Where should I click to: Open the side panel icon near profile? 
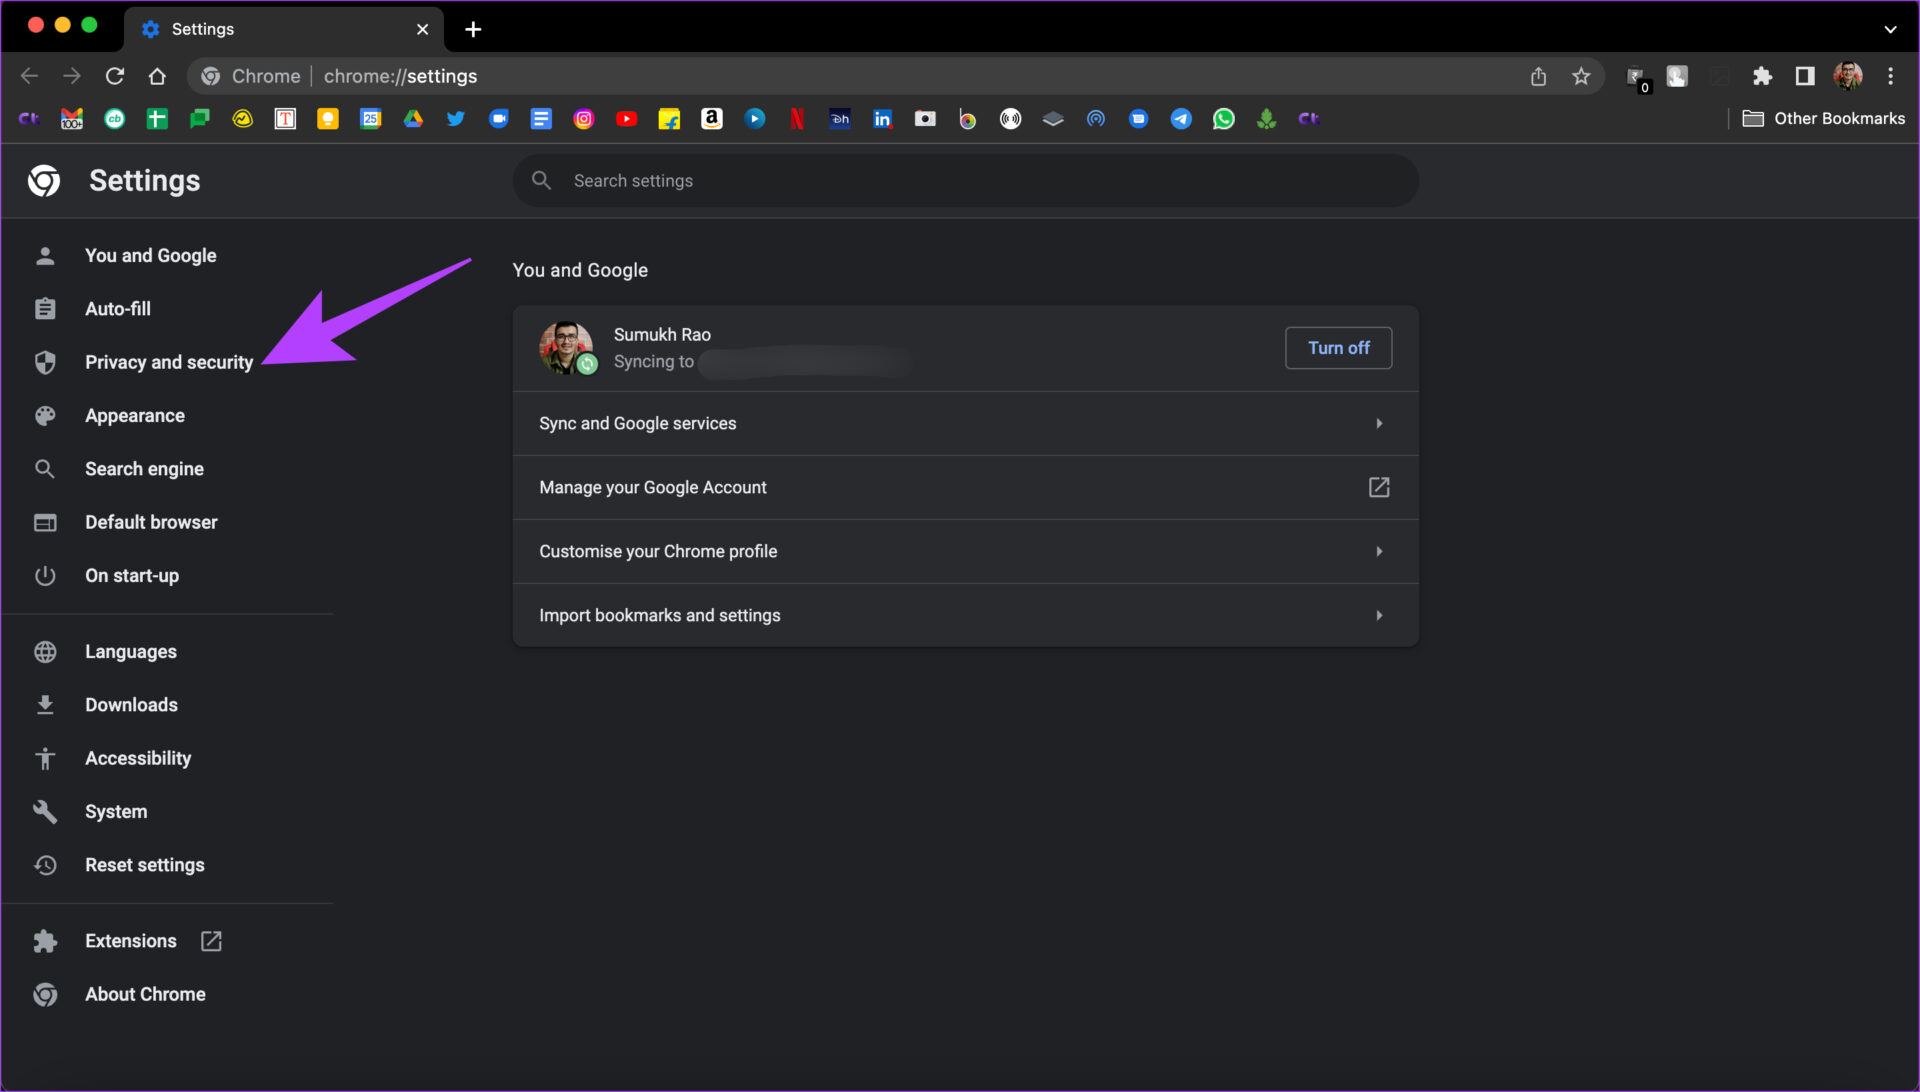(1805, 76)
